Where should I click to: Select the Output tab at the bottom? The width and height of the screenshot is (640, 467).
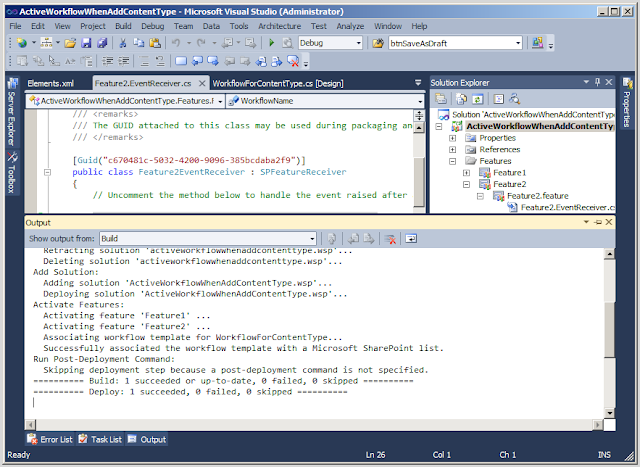click(147, 439)
